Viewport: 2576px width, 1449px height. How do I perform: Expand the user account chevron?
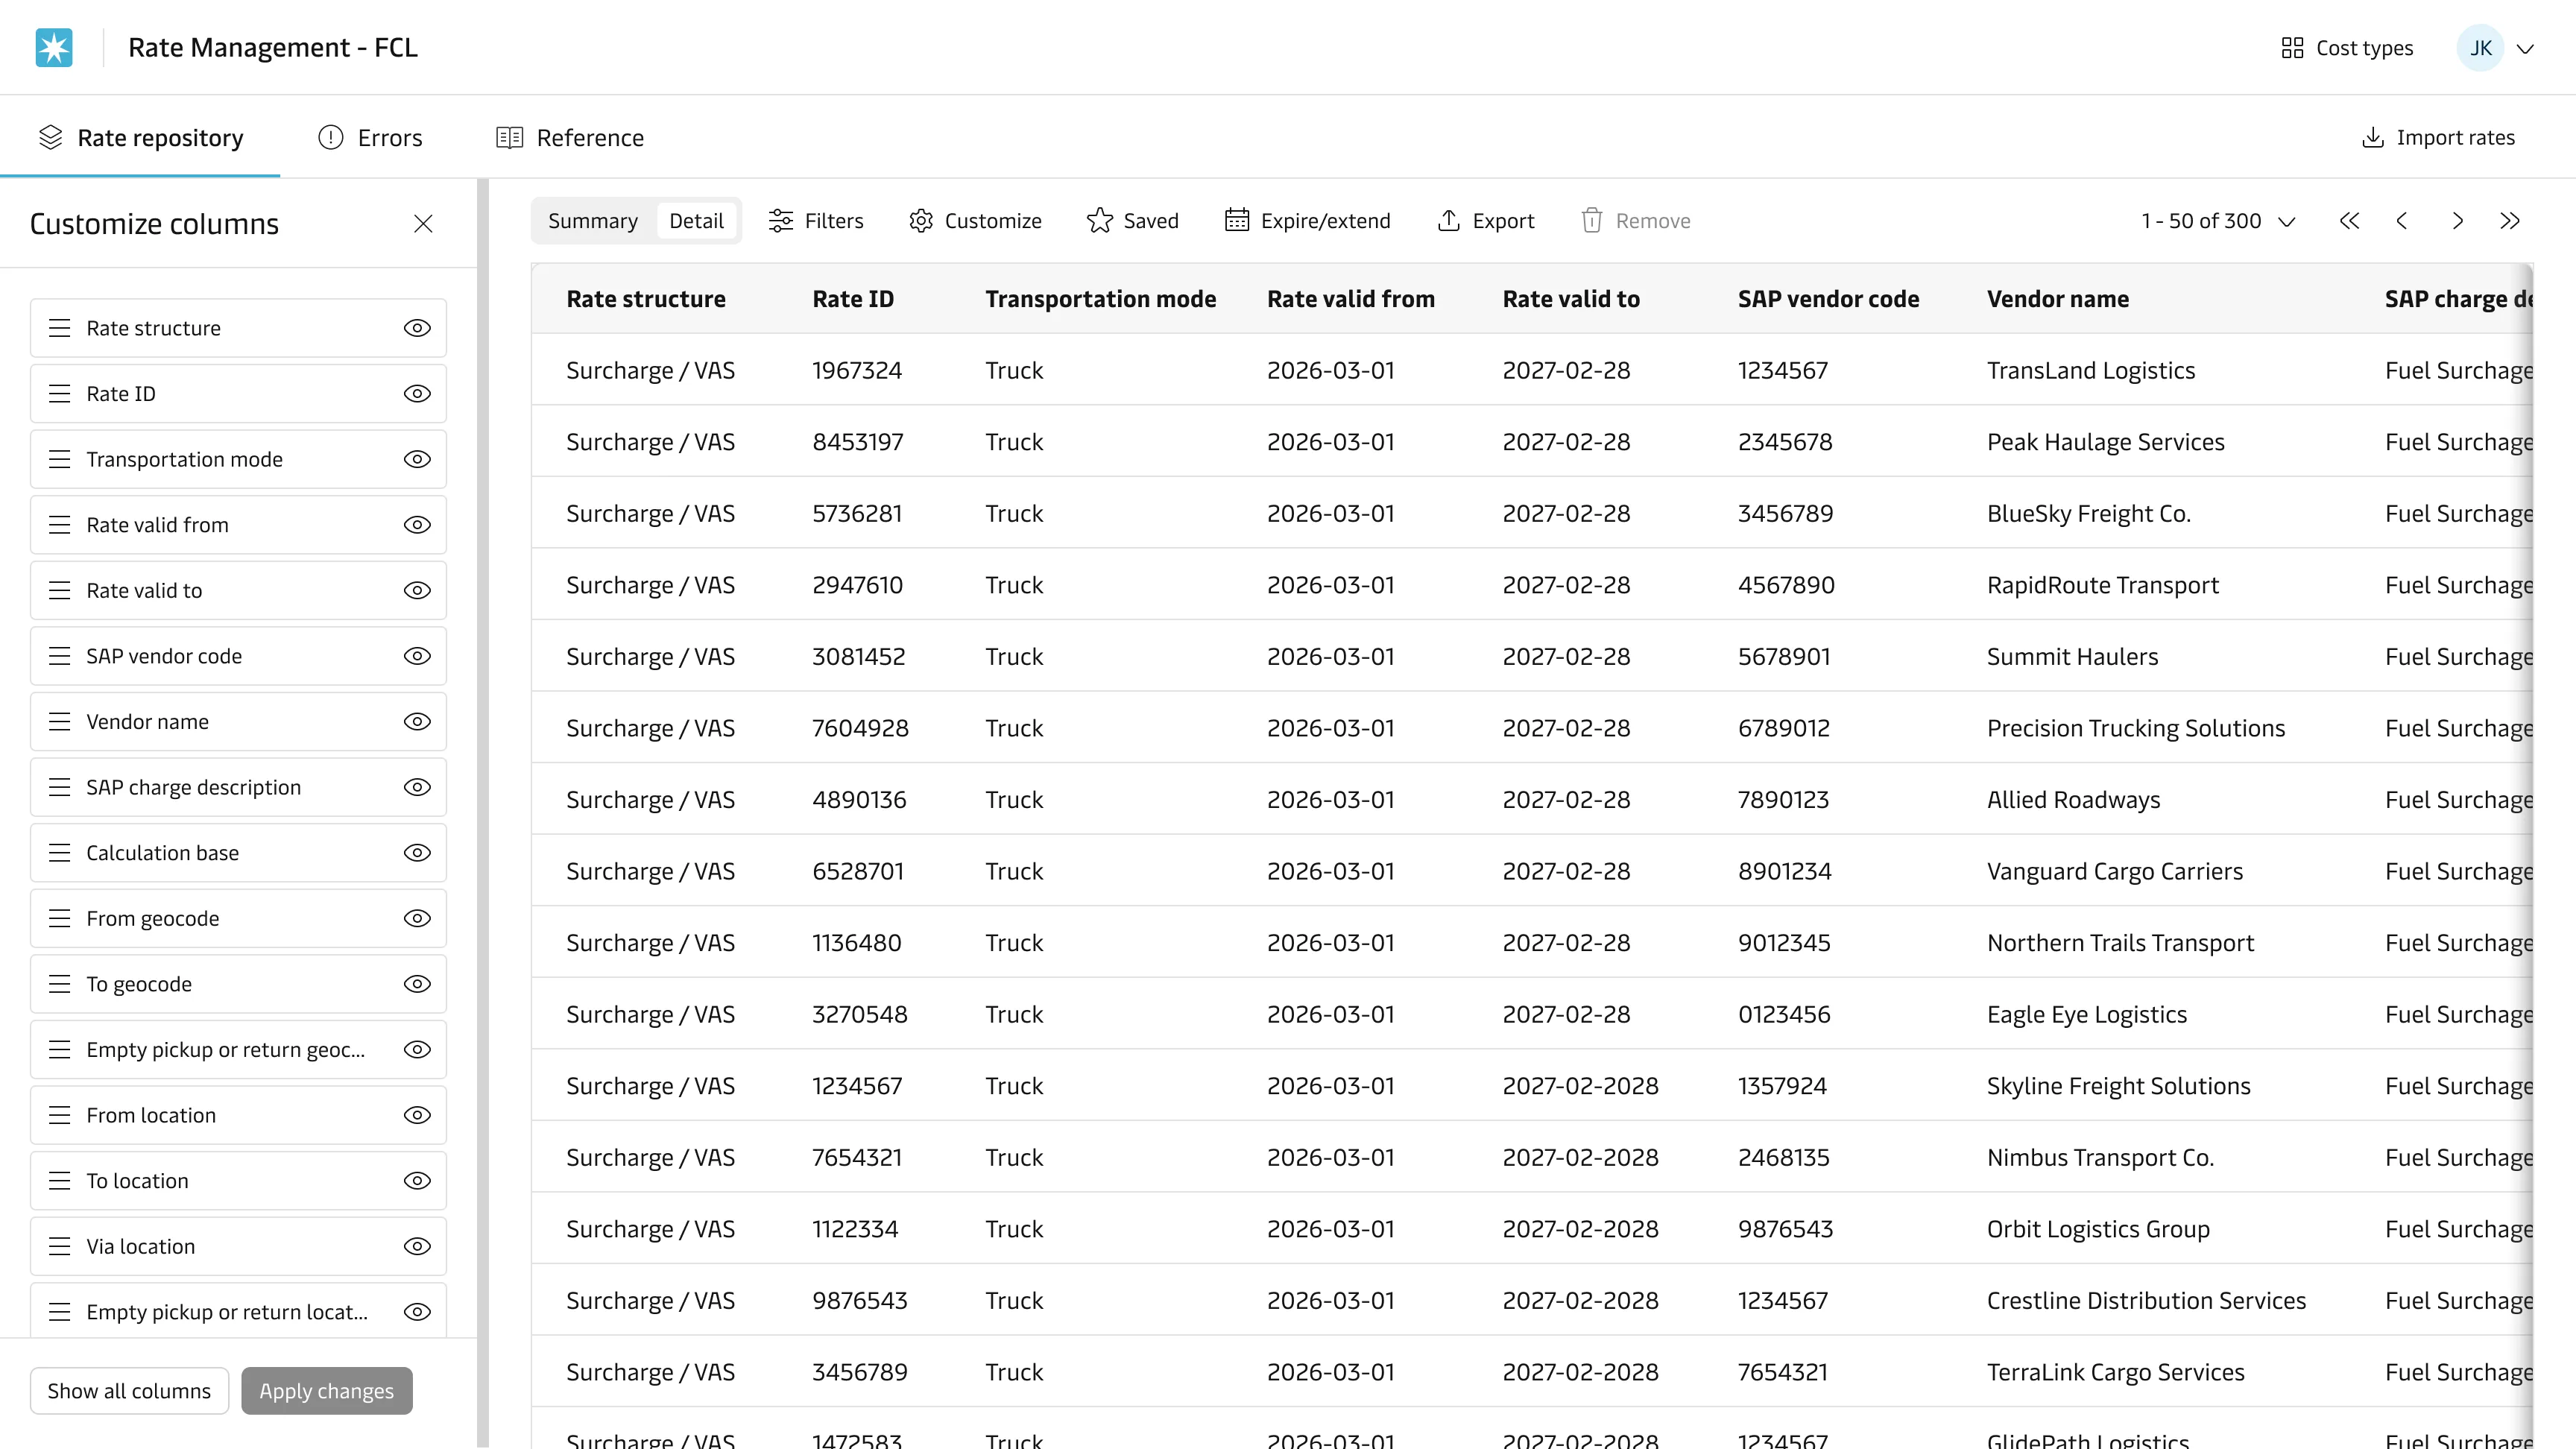coord(2525,49)
